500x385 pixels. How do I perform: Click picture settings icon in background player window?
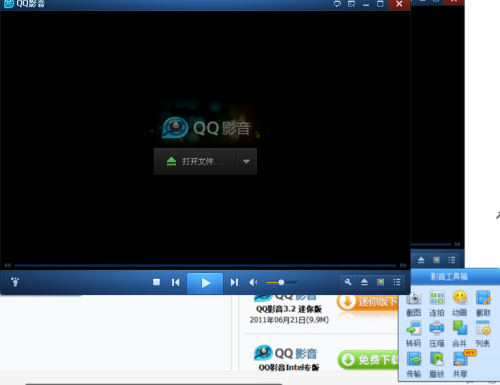click(436, 260)
